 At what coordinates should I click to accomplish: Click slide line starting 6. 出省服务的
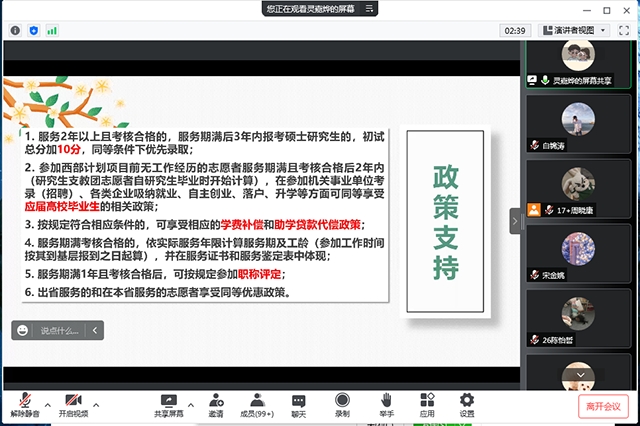(158, 292)
